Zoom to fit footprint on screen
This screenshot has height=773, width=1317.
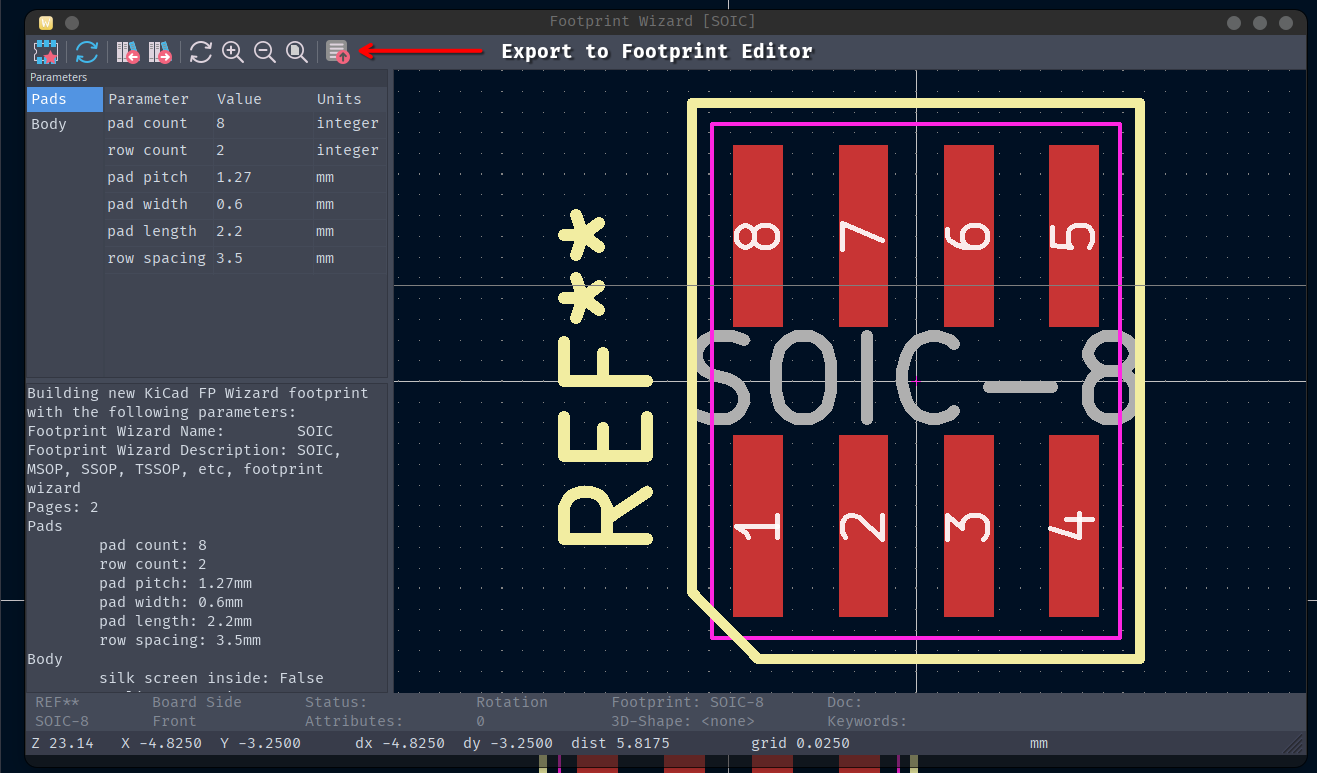click(x=297, y=52)
